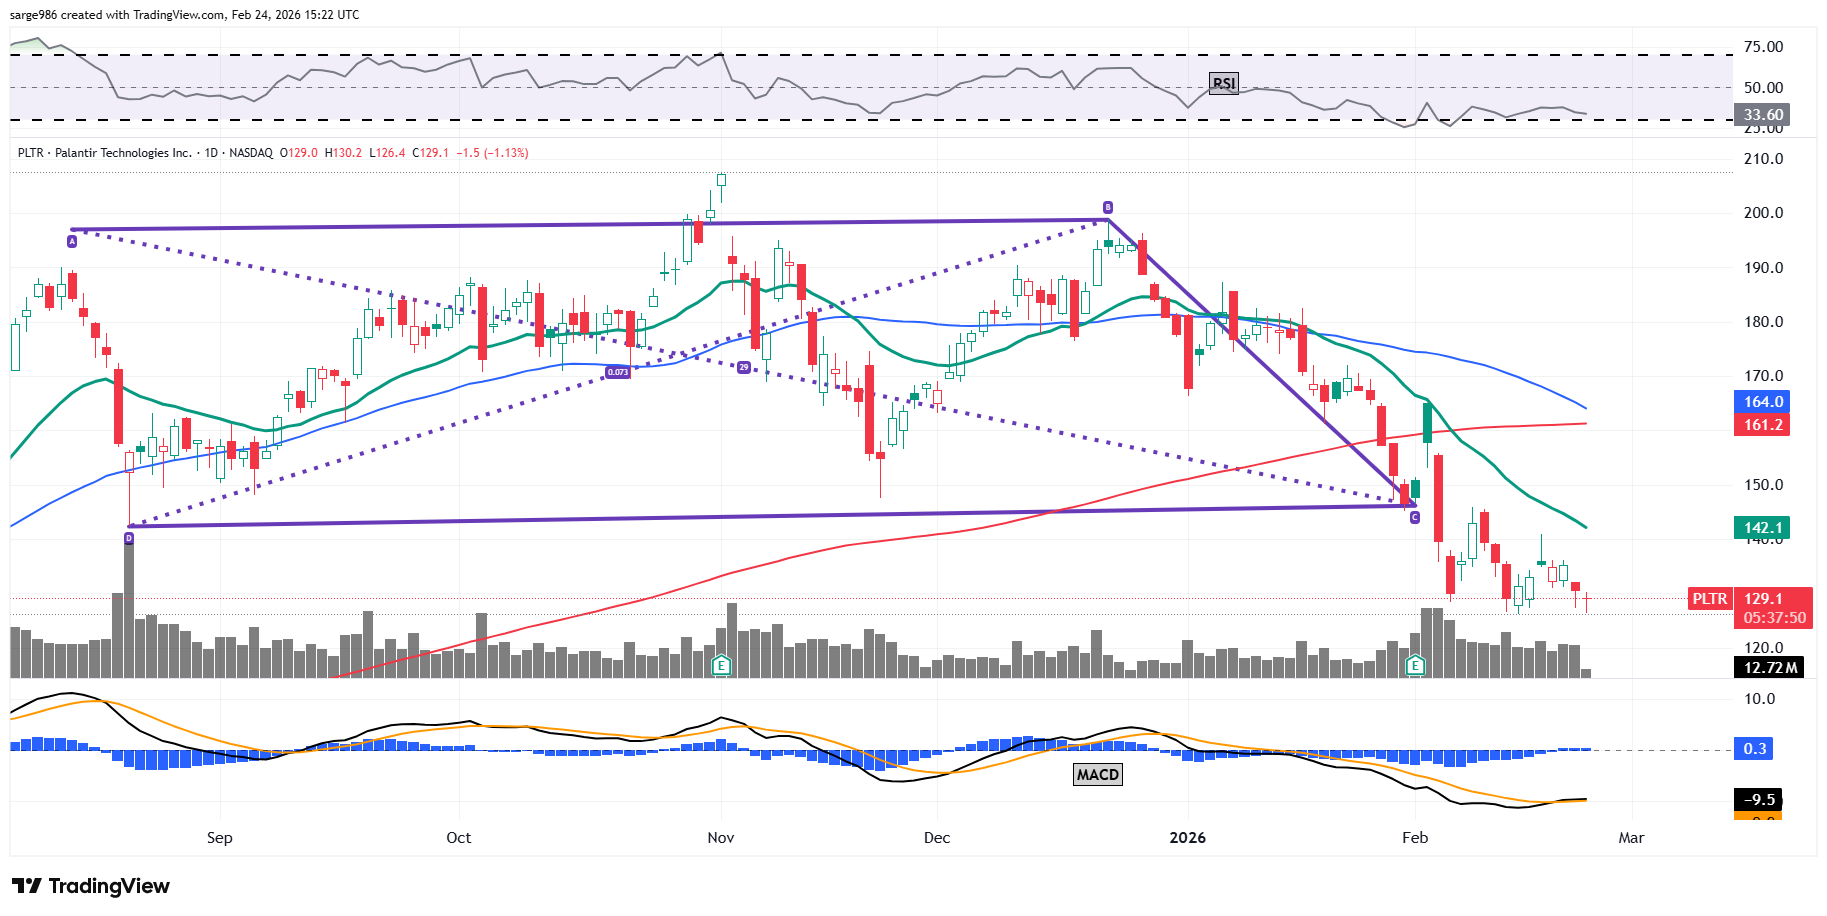
Task: Click the February earnings E marker
Action: (1415, 665)
